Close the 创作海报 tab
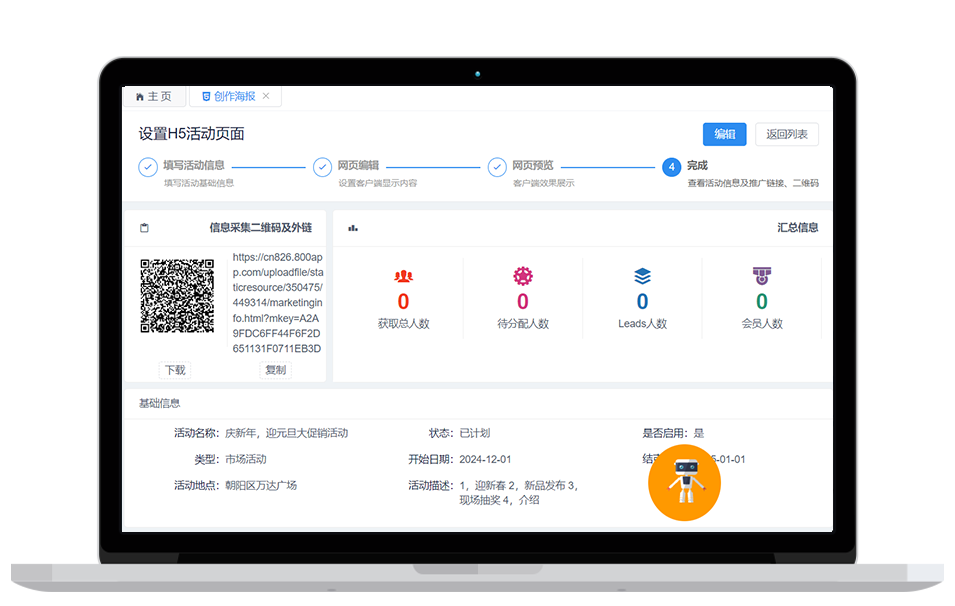This screenshot has height=606, width=955. [x=266, y=97]
